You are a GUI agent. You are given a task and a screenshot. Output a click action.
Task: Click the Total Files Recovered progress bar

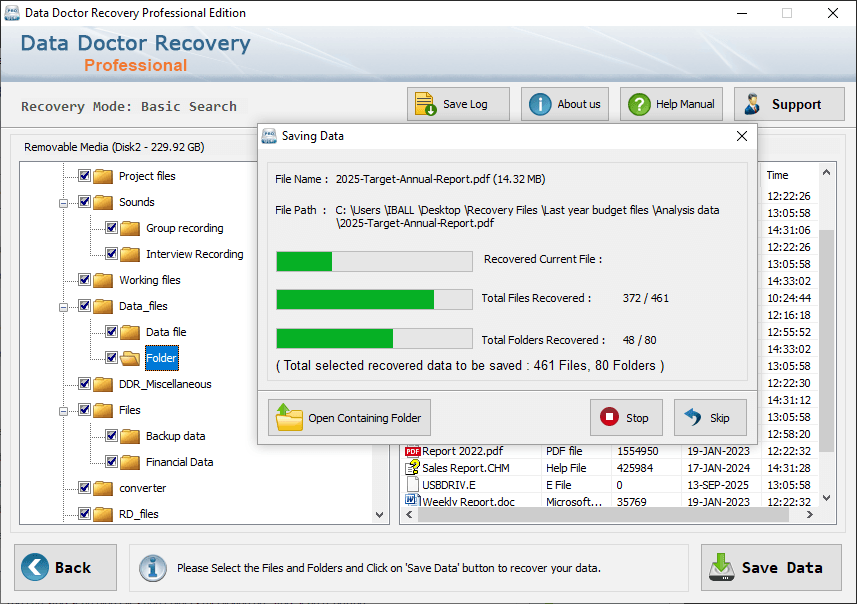(374, 300)
